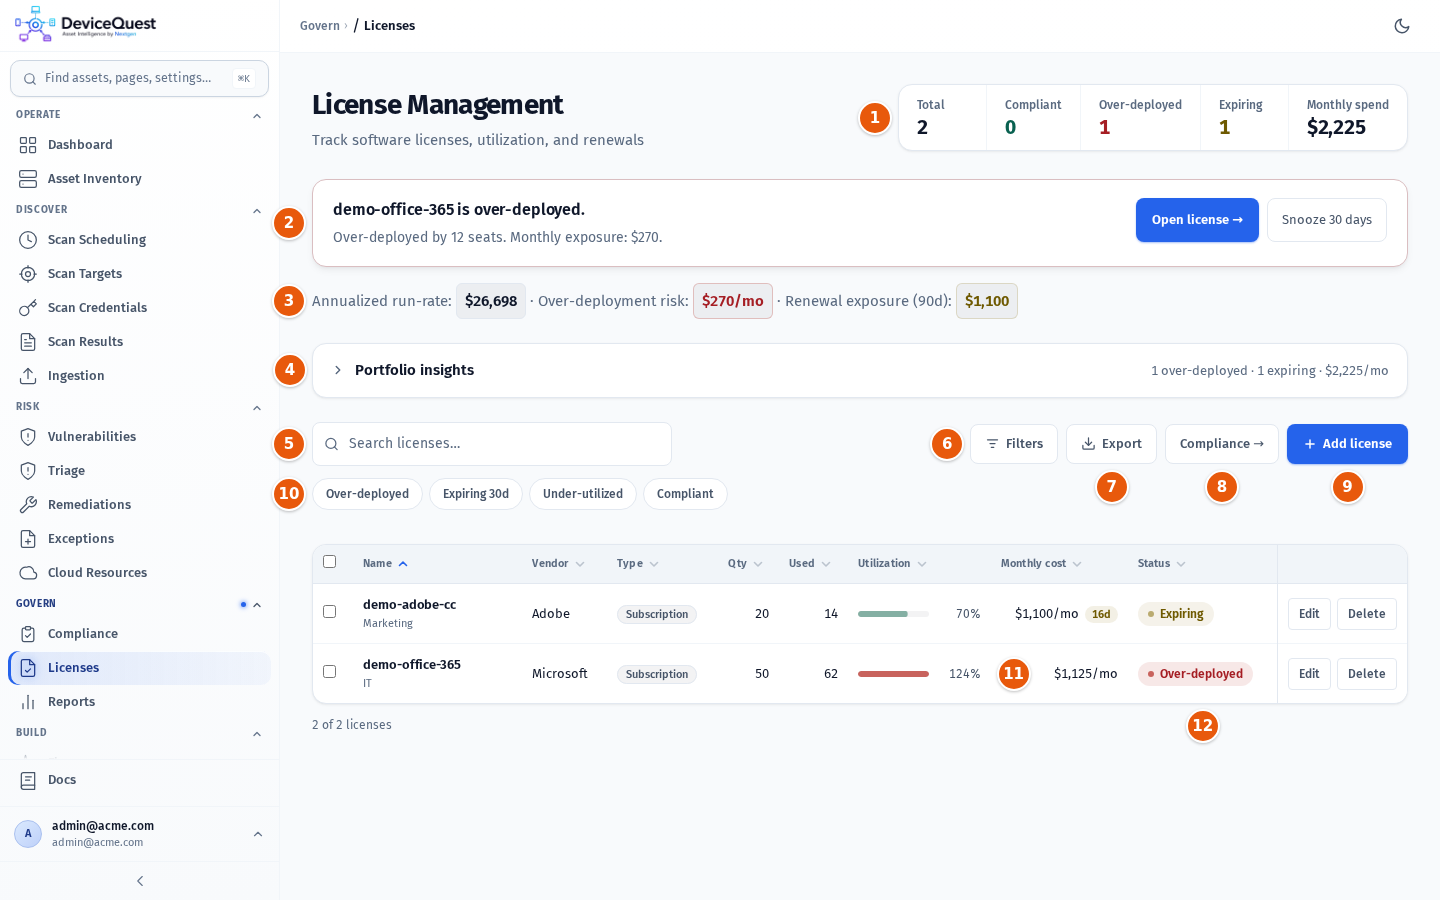Select all licenses with header checkbox

pyautogui.click(x=330, y=562)
